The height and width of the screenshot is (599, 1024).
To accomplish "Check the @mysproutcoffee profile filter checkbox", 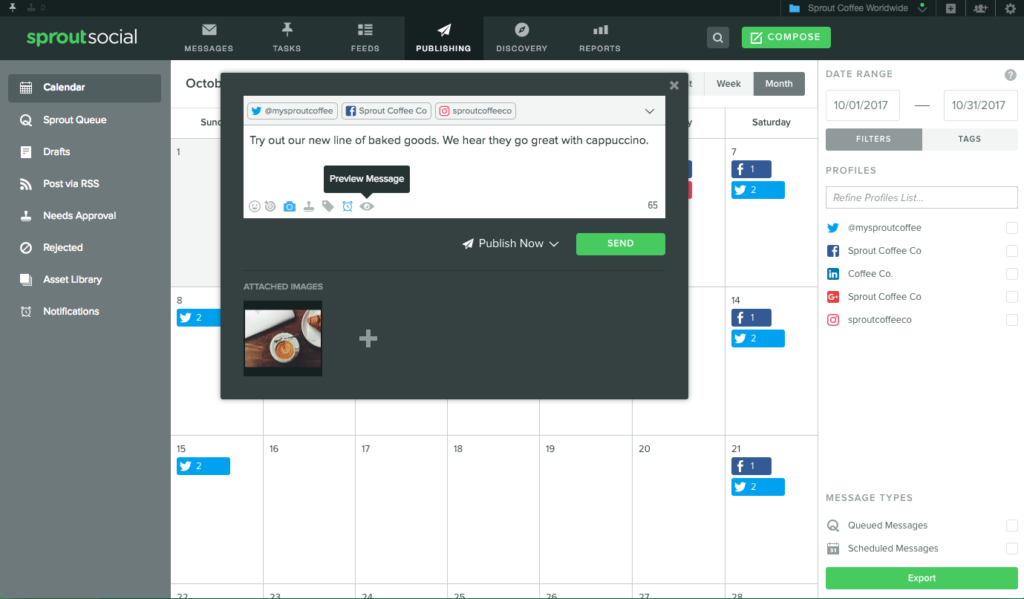I will click(1012, 228).
